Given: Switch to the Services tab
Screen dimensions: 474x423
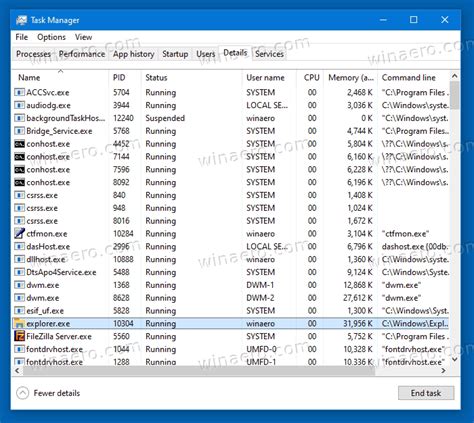Looking at the screenshot, I should pos(269,54).
